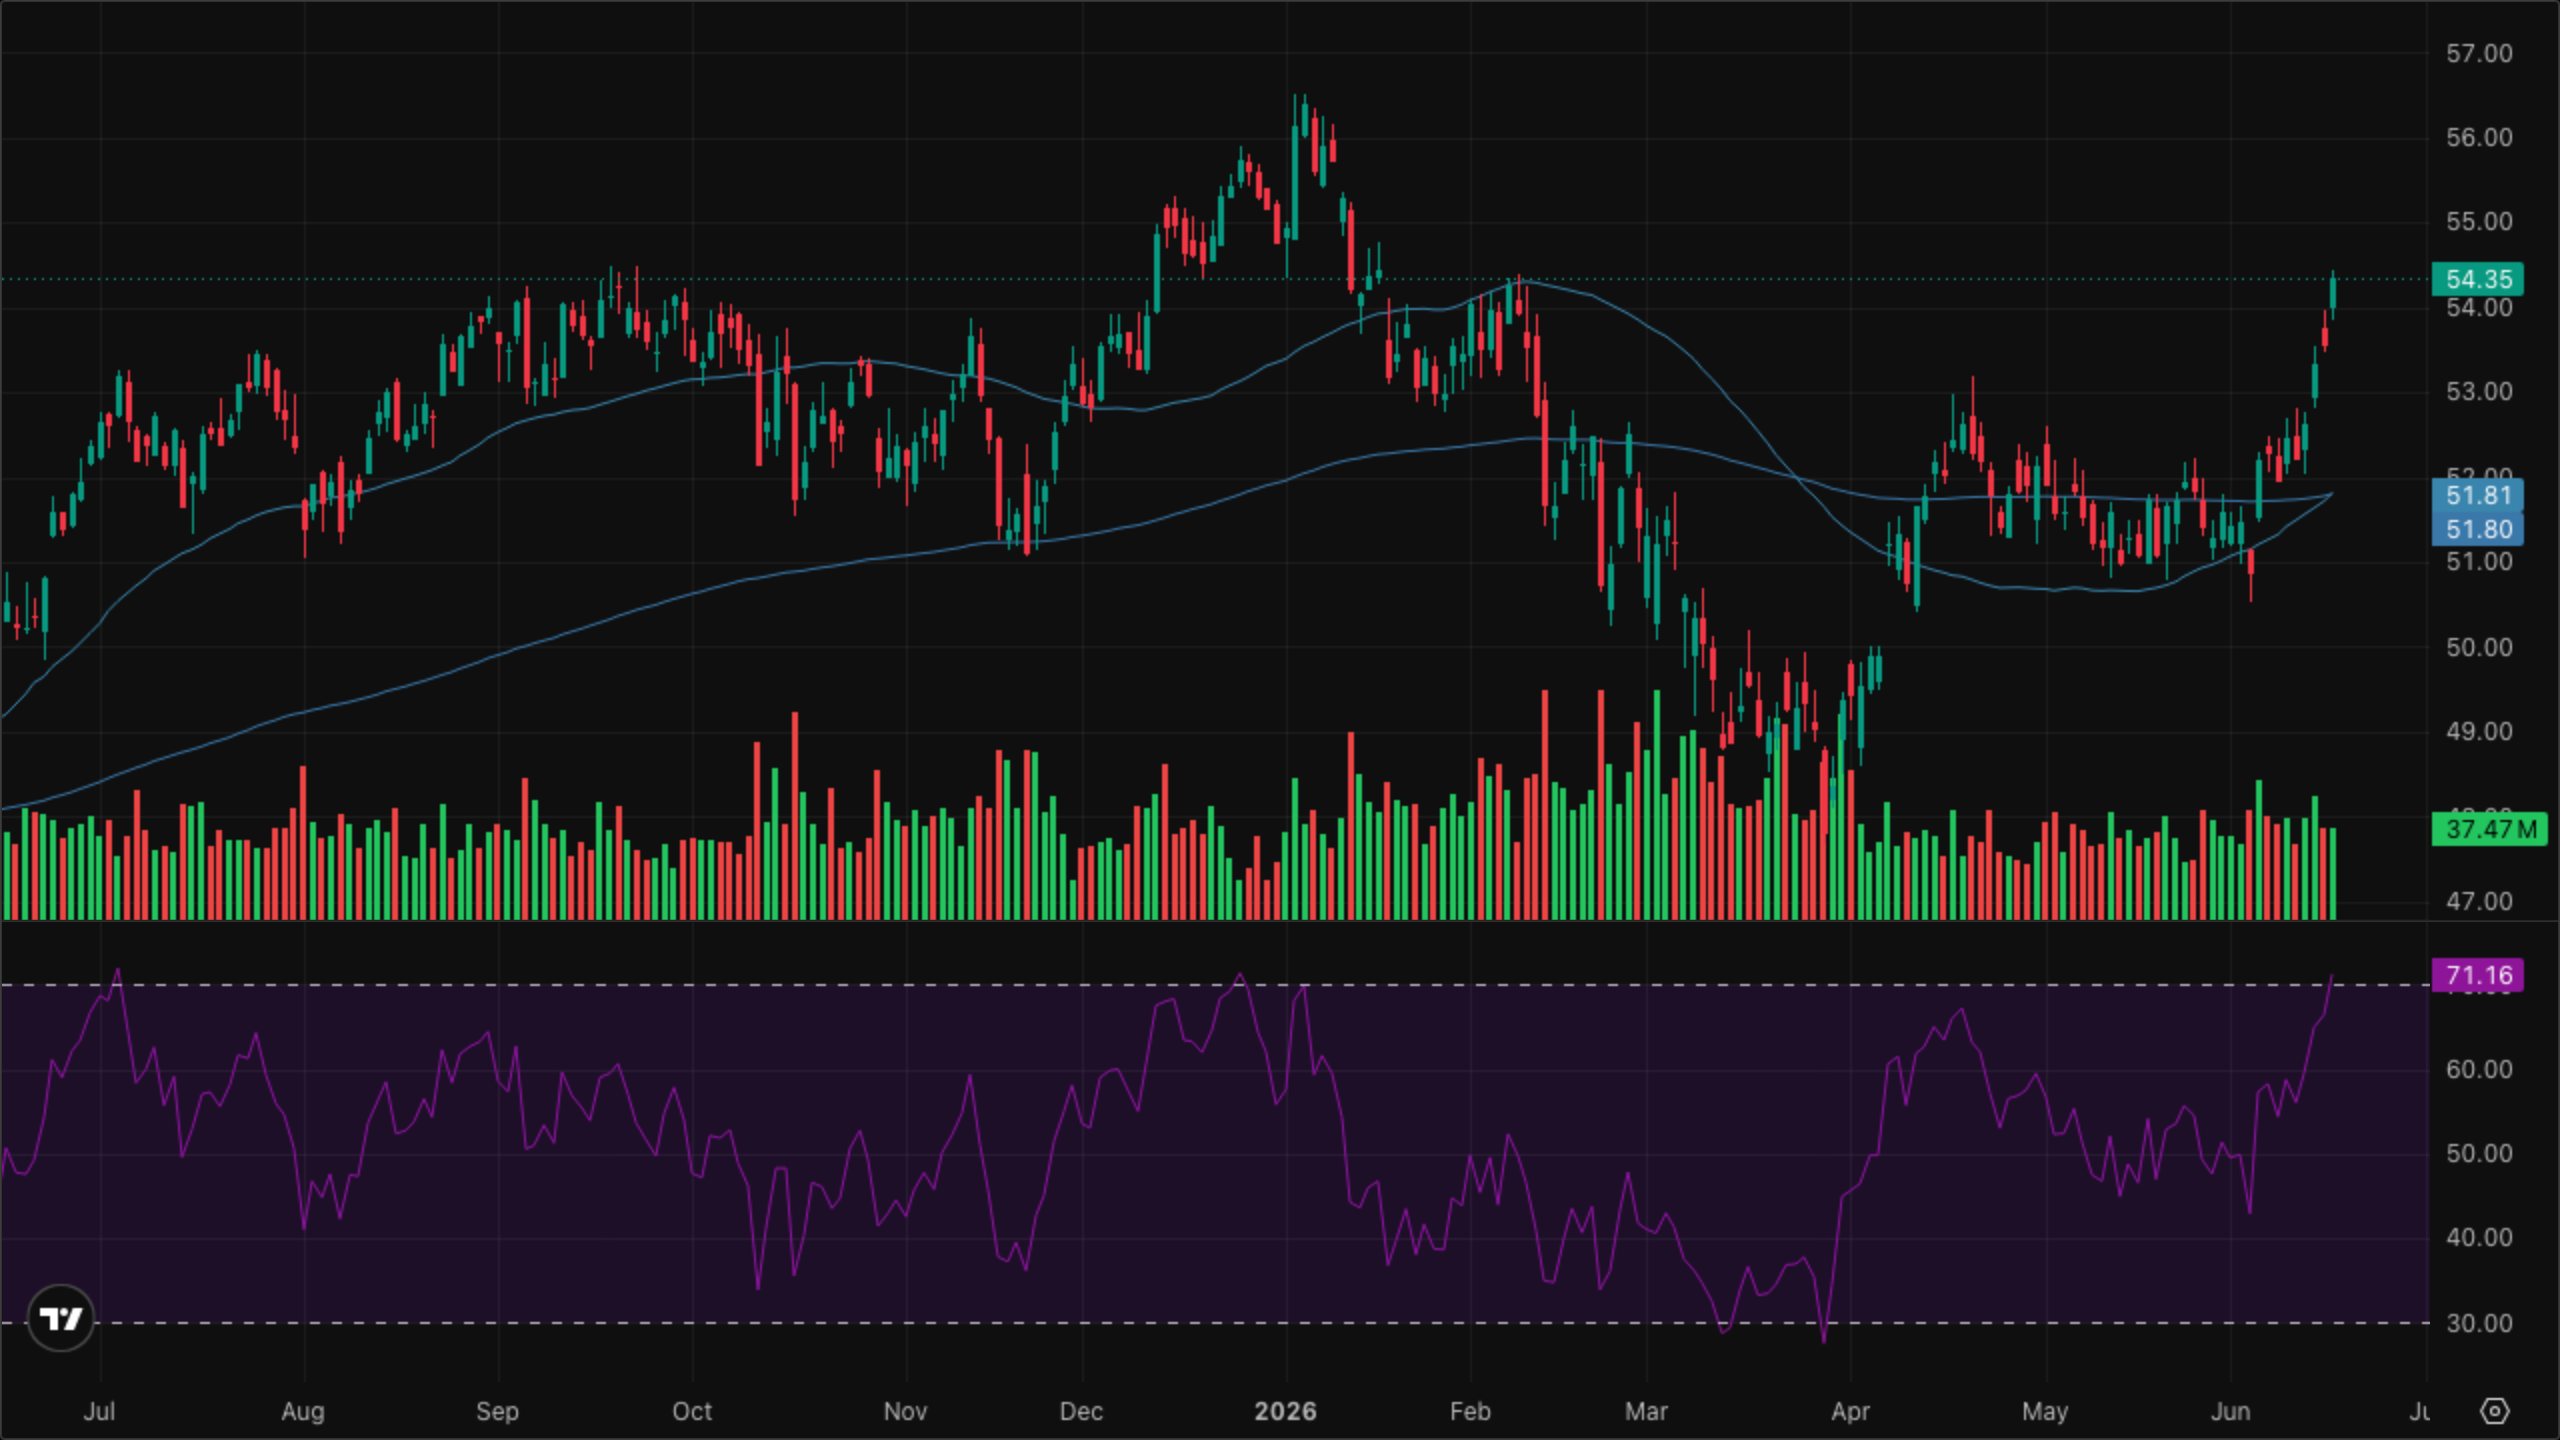Click the 30.00 RSI scale level
2560x1440 pixels.
(2479, 1323)
